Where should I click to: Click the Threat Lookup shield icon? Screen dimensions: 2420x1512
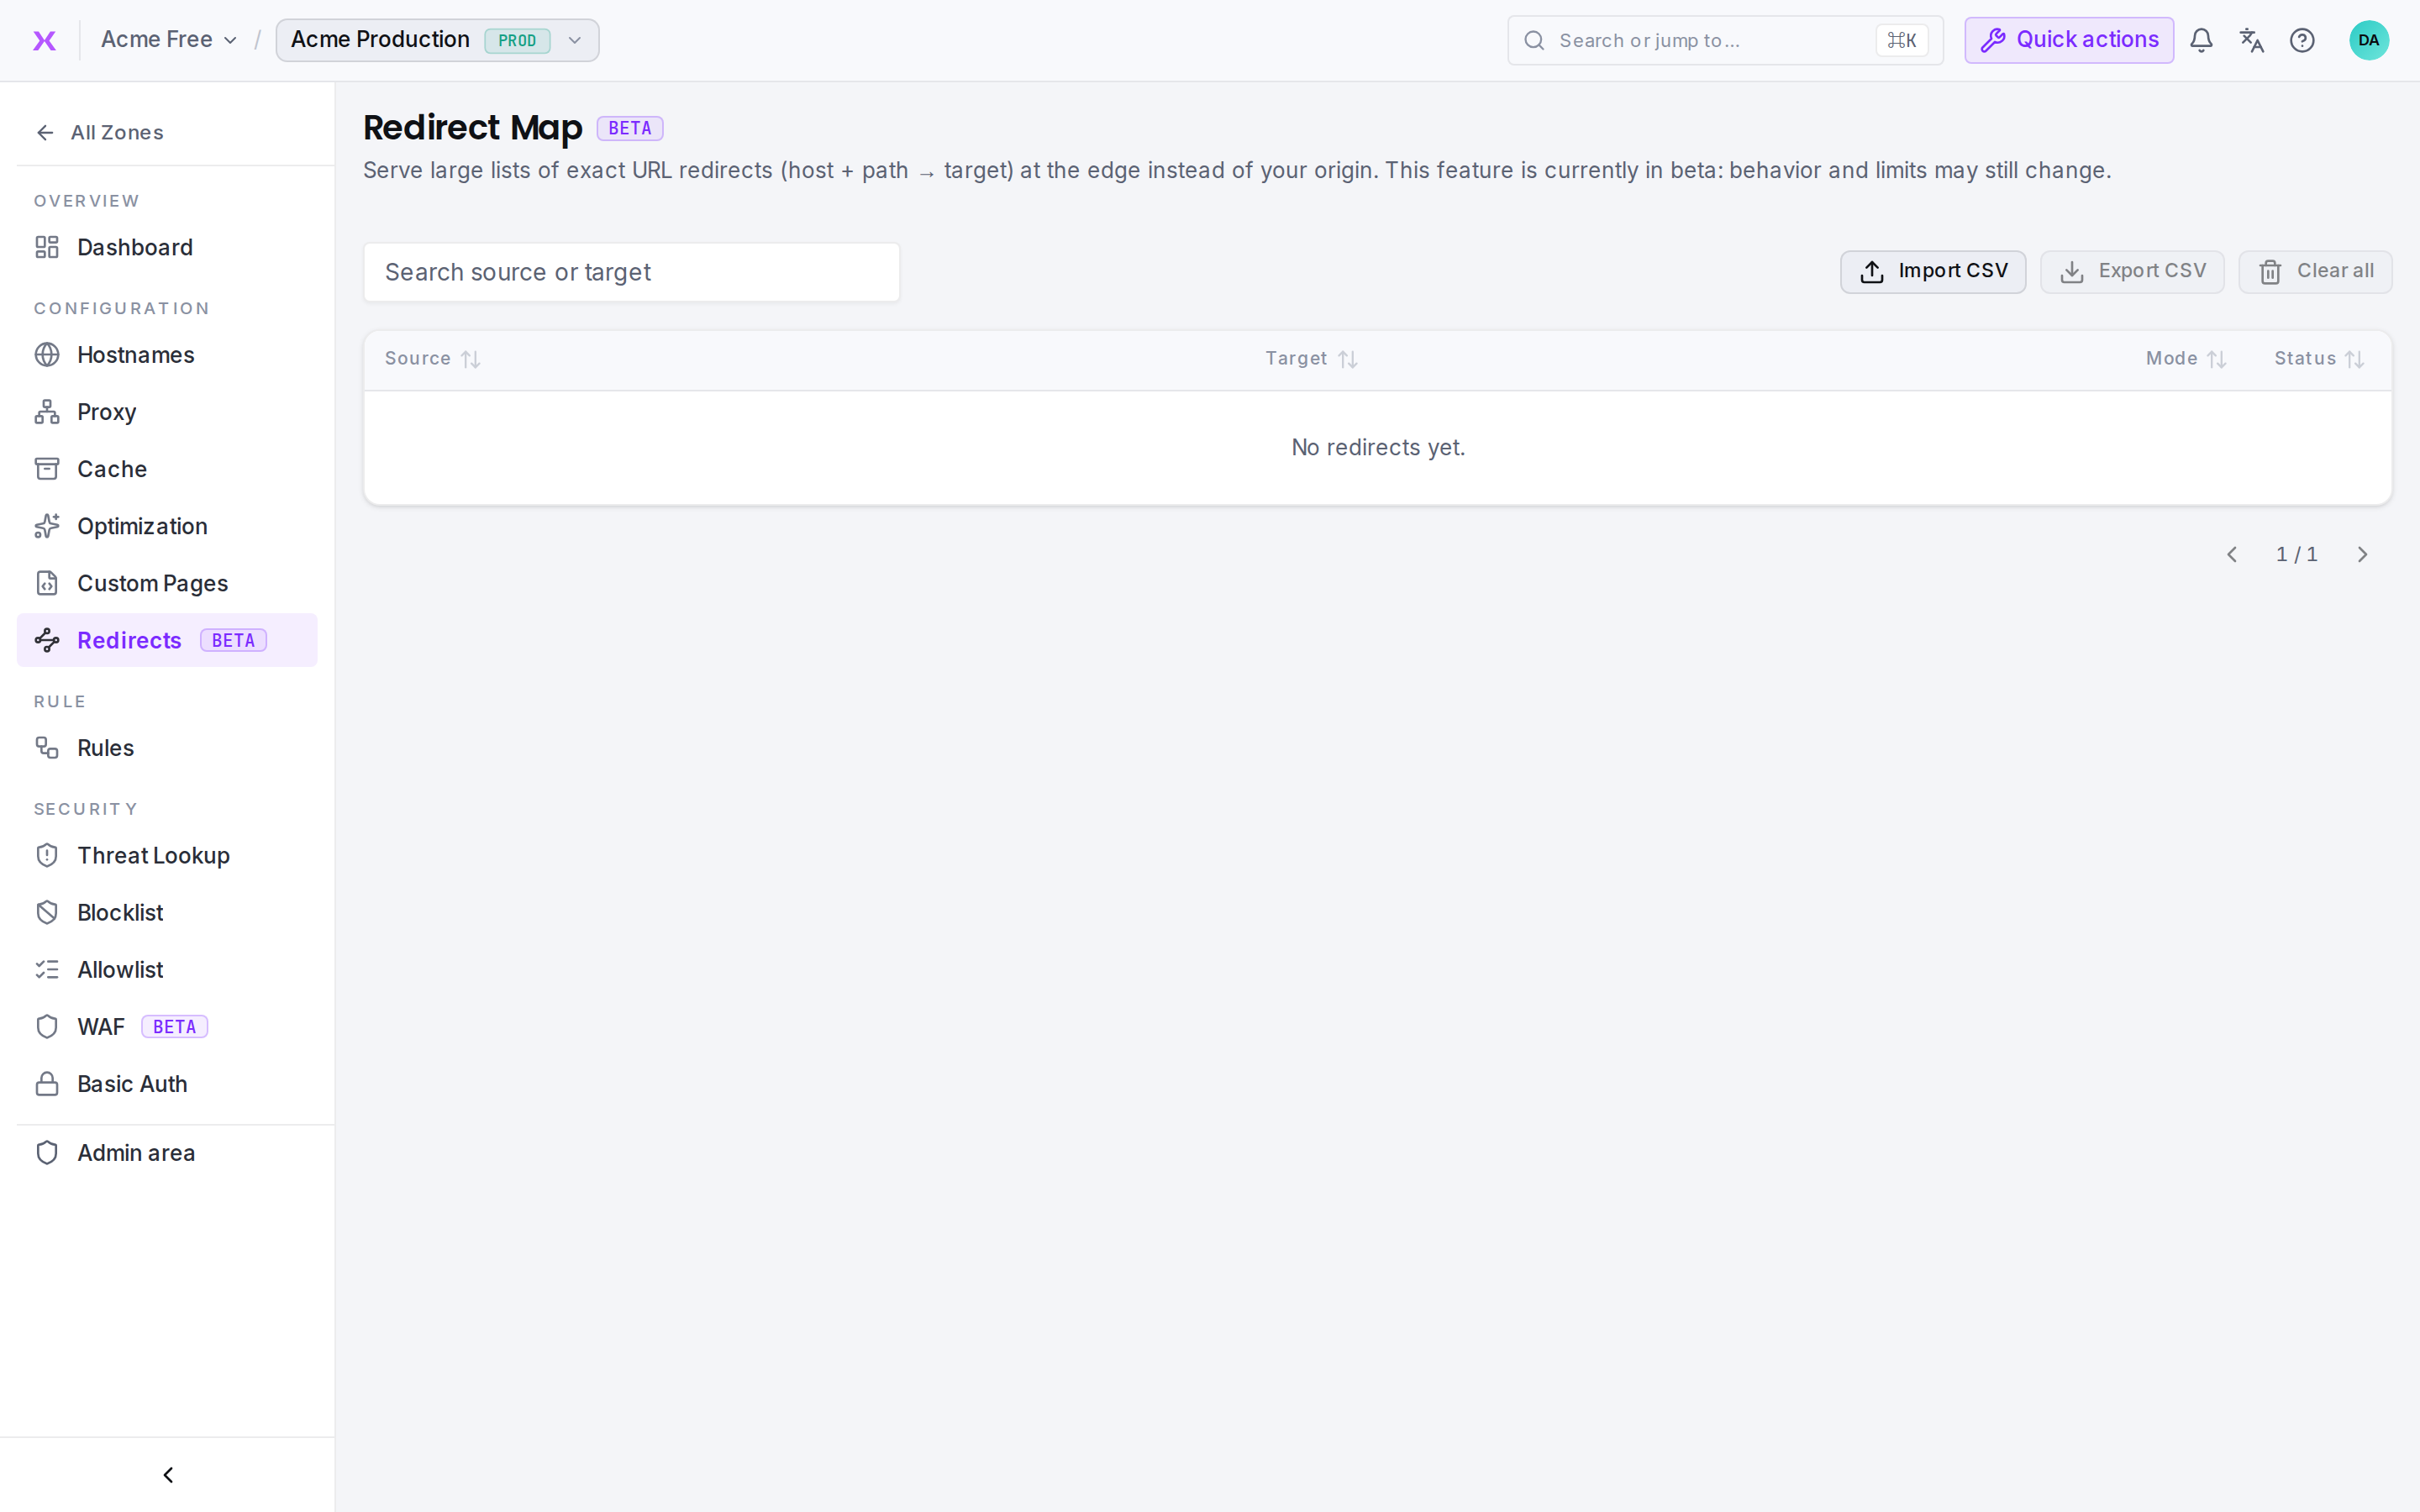click(47, 855)
